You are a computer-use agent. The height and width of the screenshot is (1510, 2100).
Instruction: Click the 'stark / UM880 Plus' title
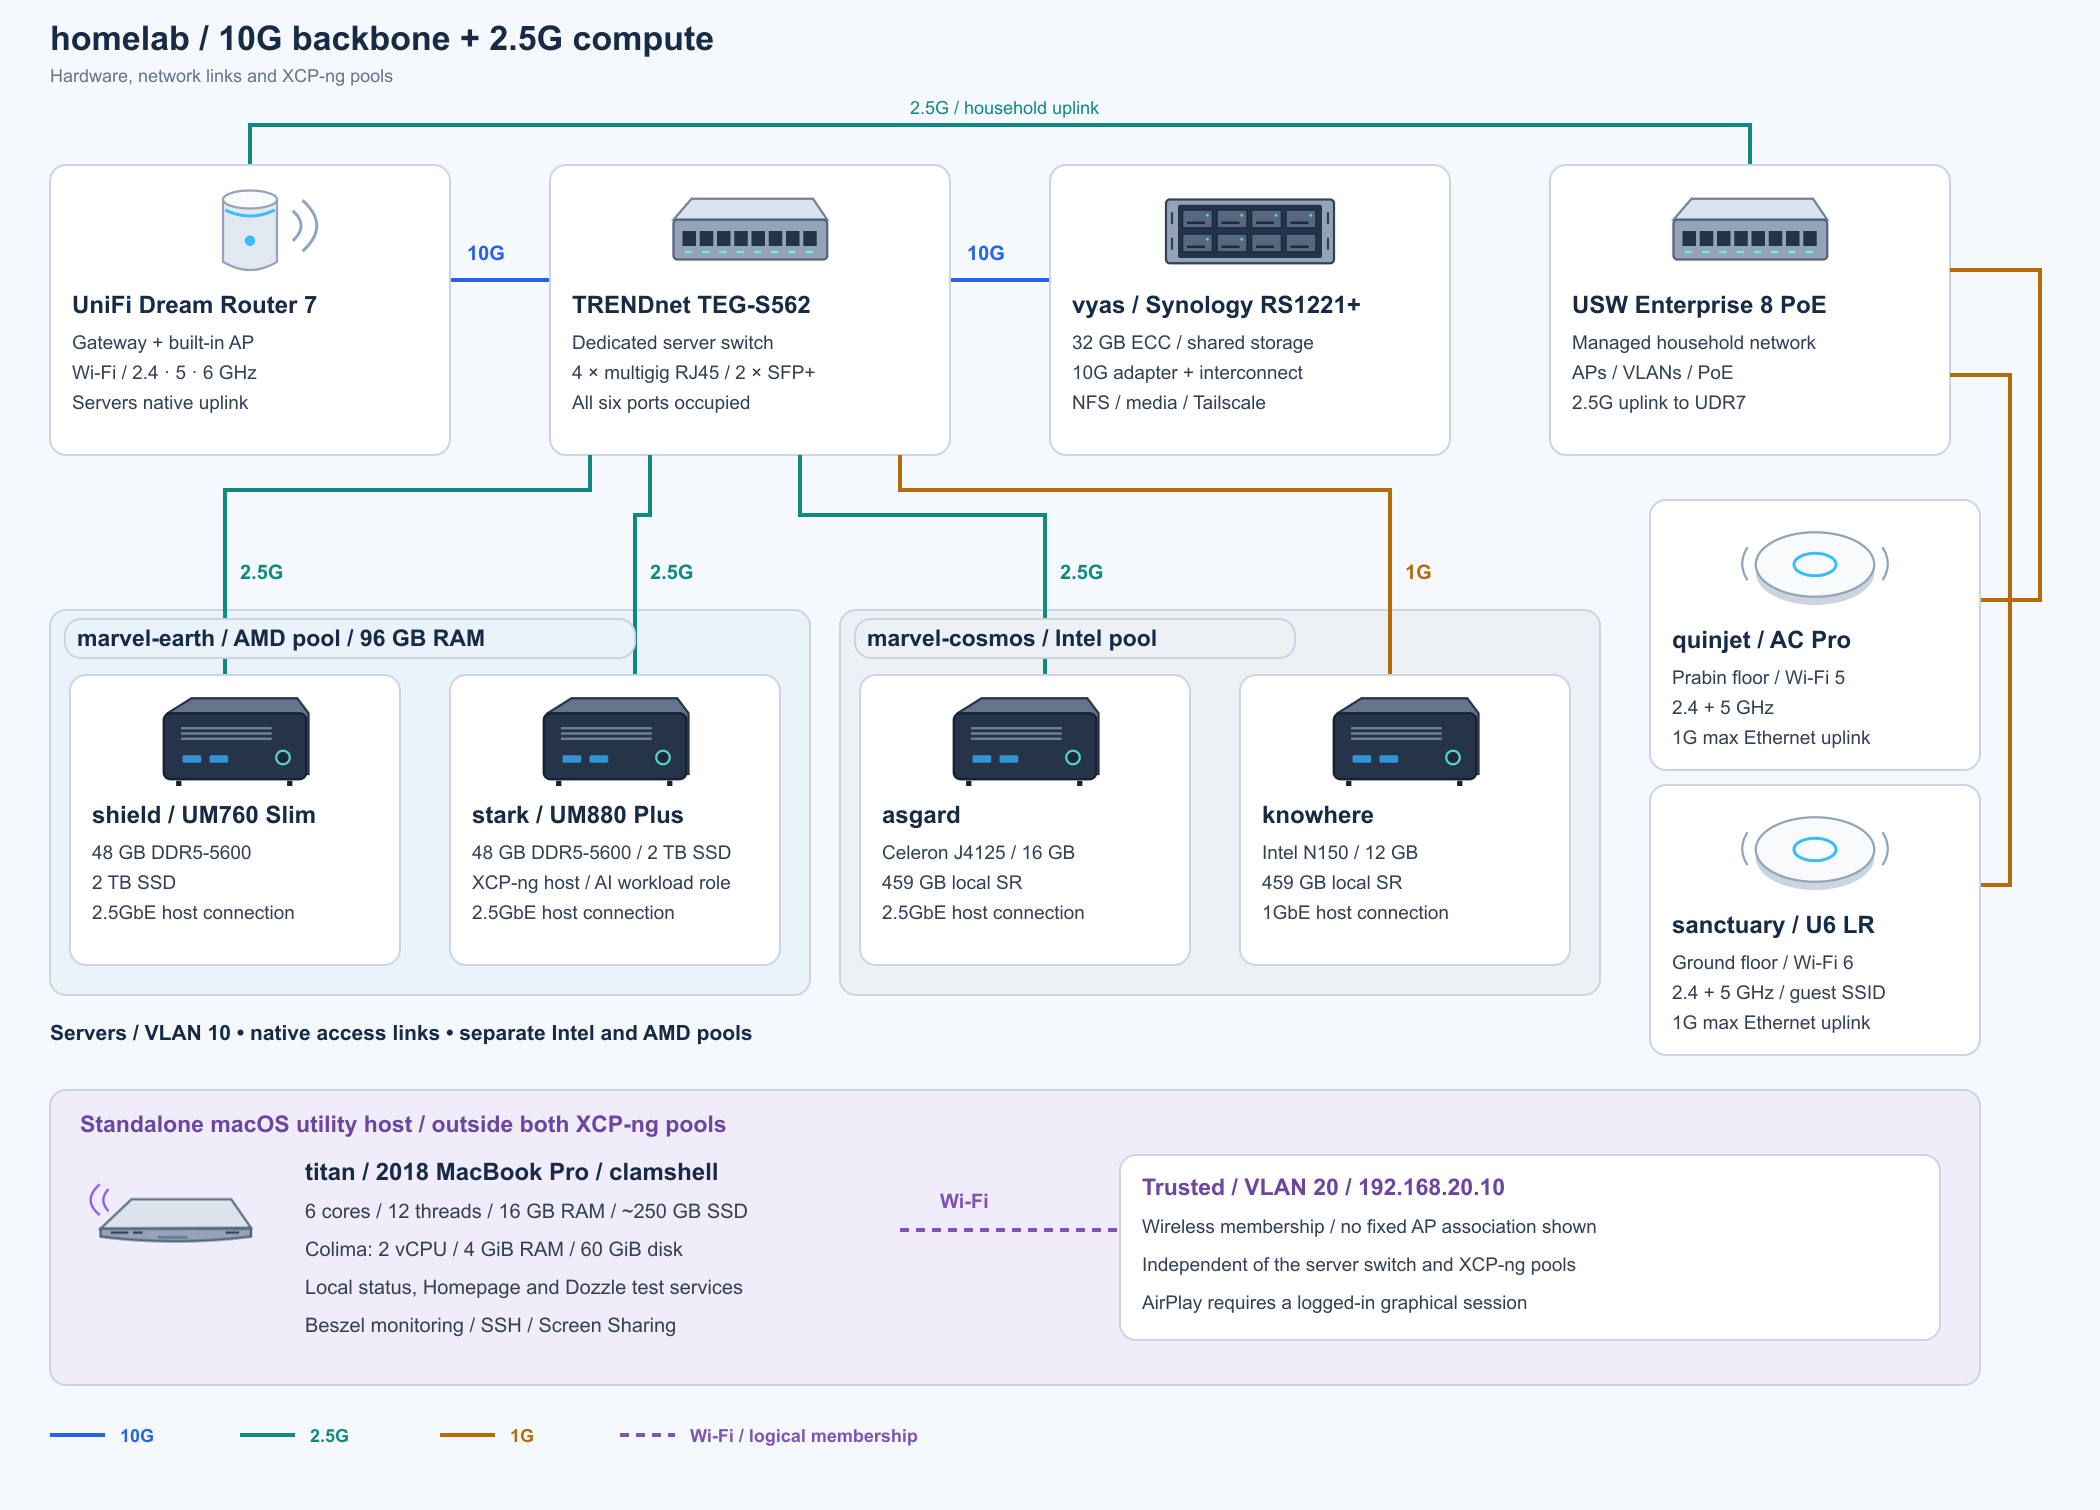click(578, 815)
